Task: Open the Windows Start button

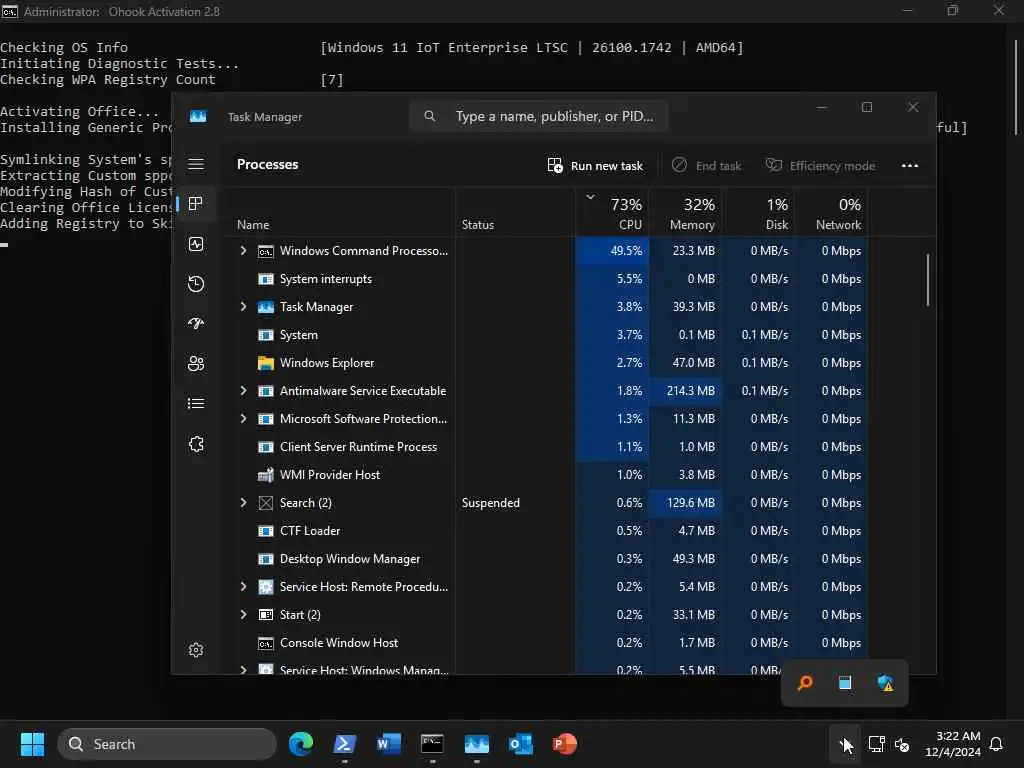Action: pos(32,744)
